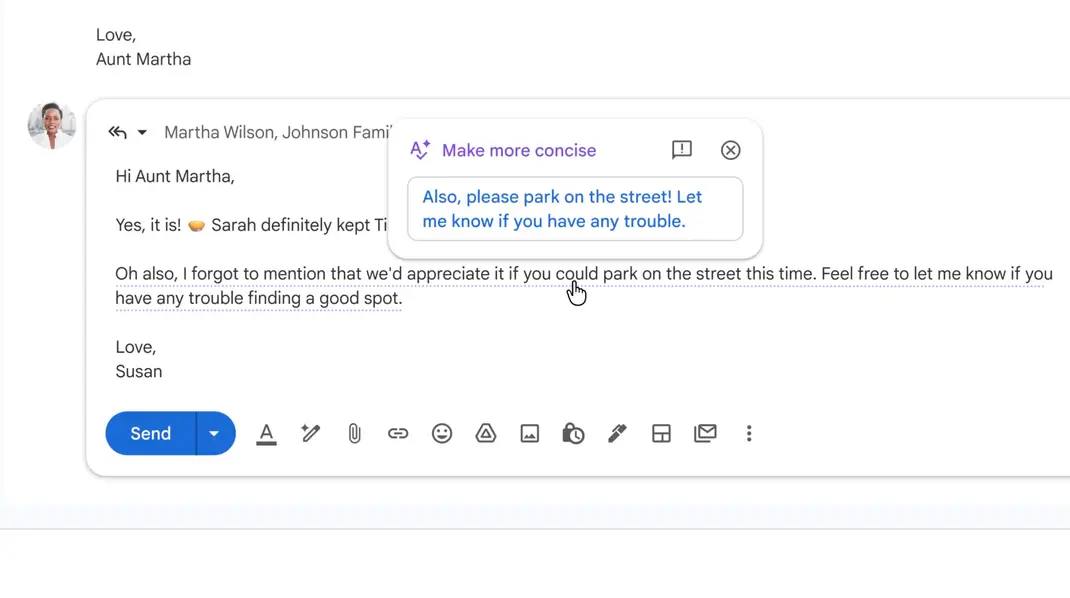Report feedback on the Gemini suggestion

[x=681, y=150]
